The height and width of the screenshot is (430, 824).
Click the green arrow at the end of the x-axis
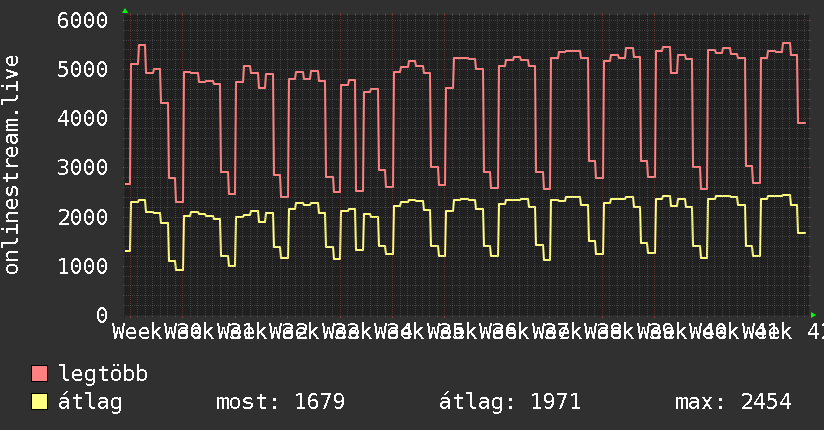(x=813, y=315)
